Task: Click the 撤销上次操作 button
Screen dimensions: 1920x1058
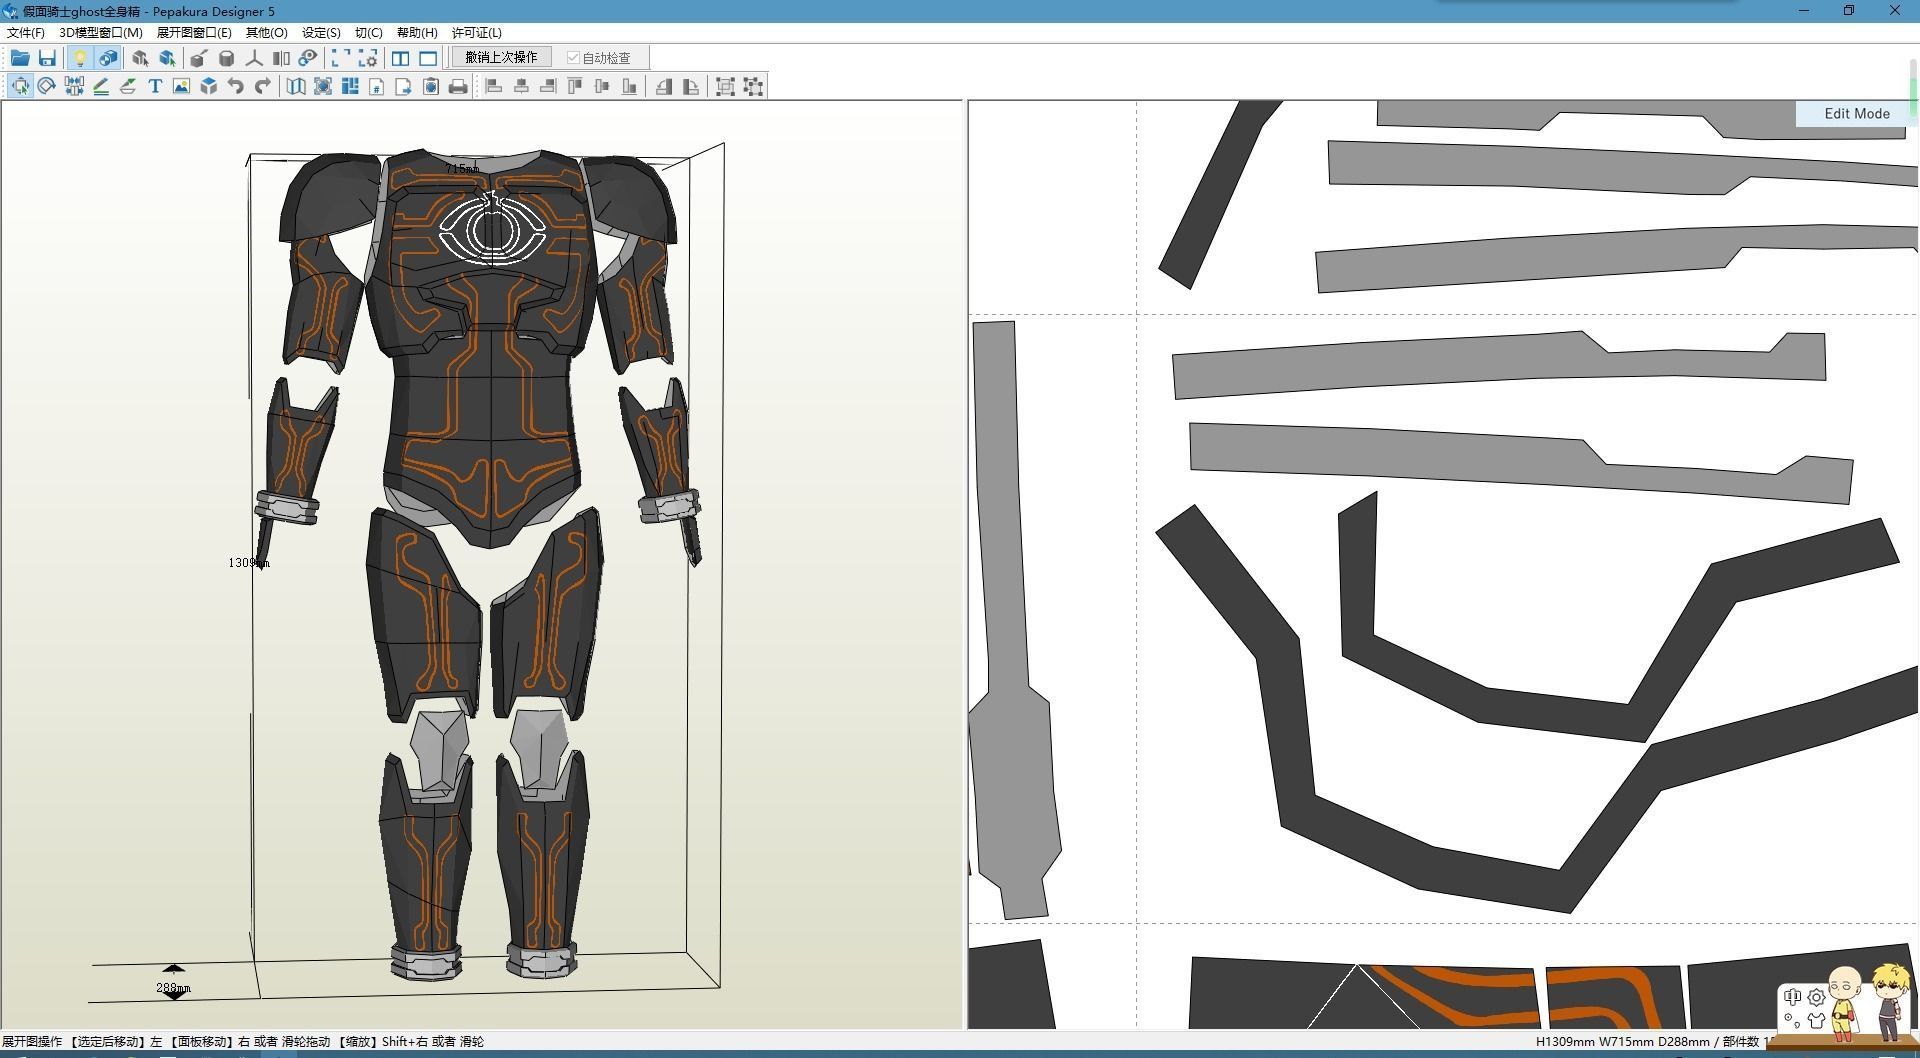Action: click(x=501, y=58)
